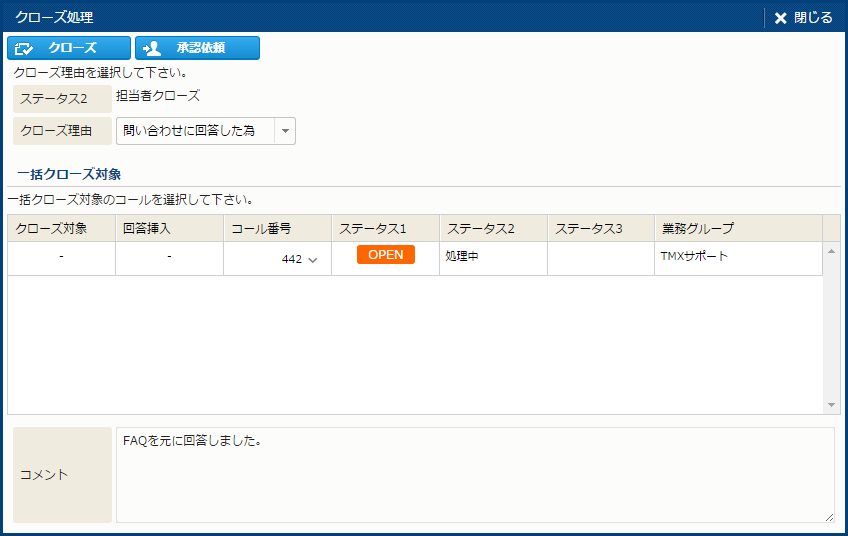
Task: Click the orange OPEN status badge
Action: (x=385, y=255)
